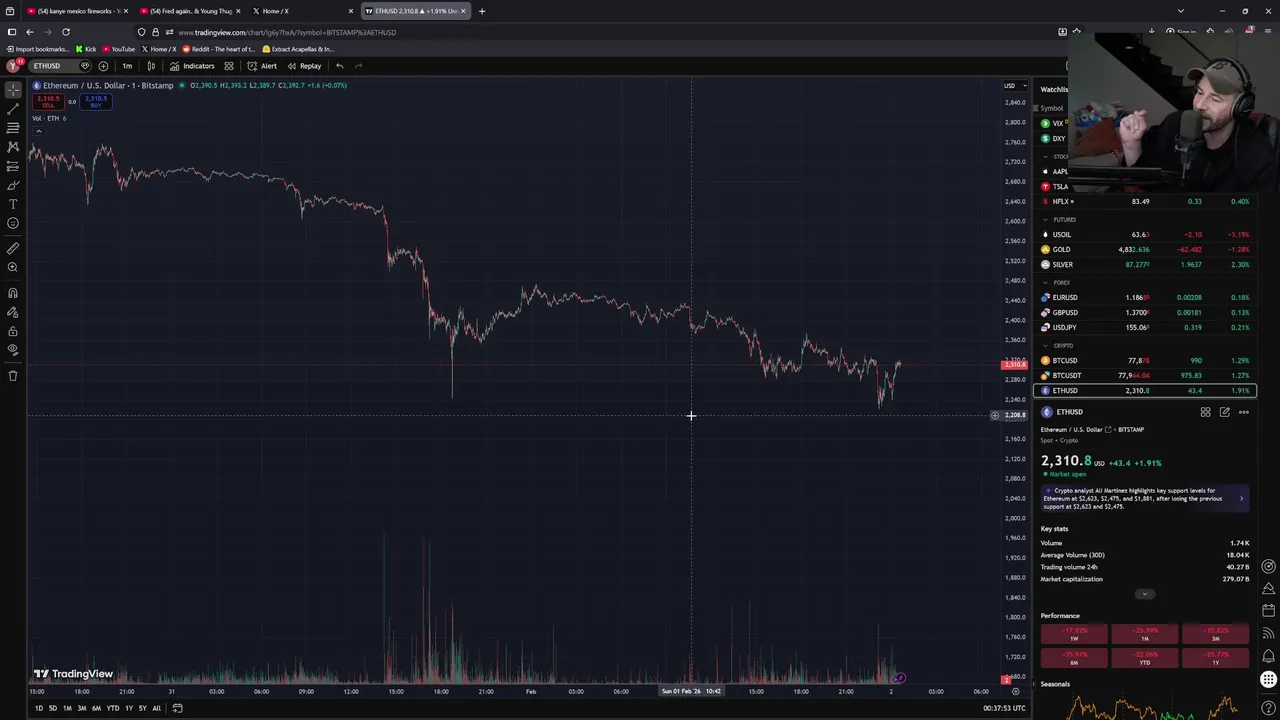The image size is (1280, 720).
Task: Open the Crypto analyst Ali Martinez news headline
Action: pos(1145,498)
